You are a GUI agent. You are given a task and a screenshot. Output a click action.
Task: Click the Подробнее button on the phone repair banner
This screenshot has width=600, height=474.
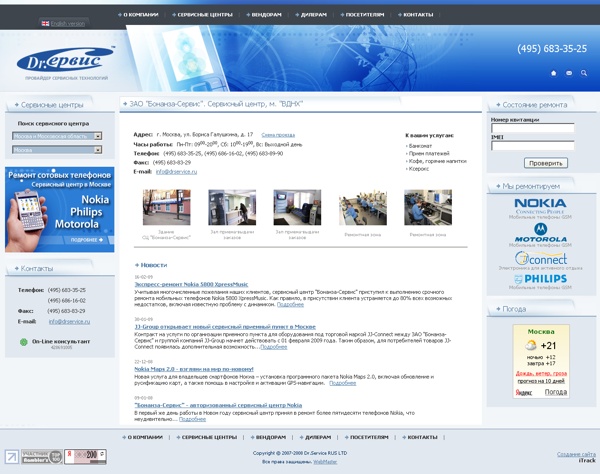86,240
